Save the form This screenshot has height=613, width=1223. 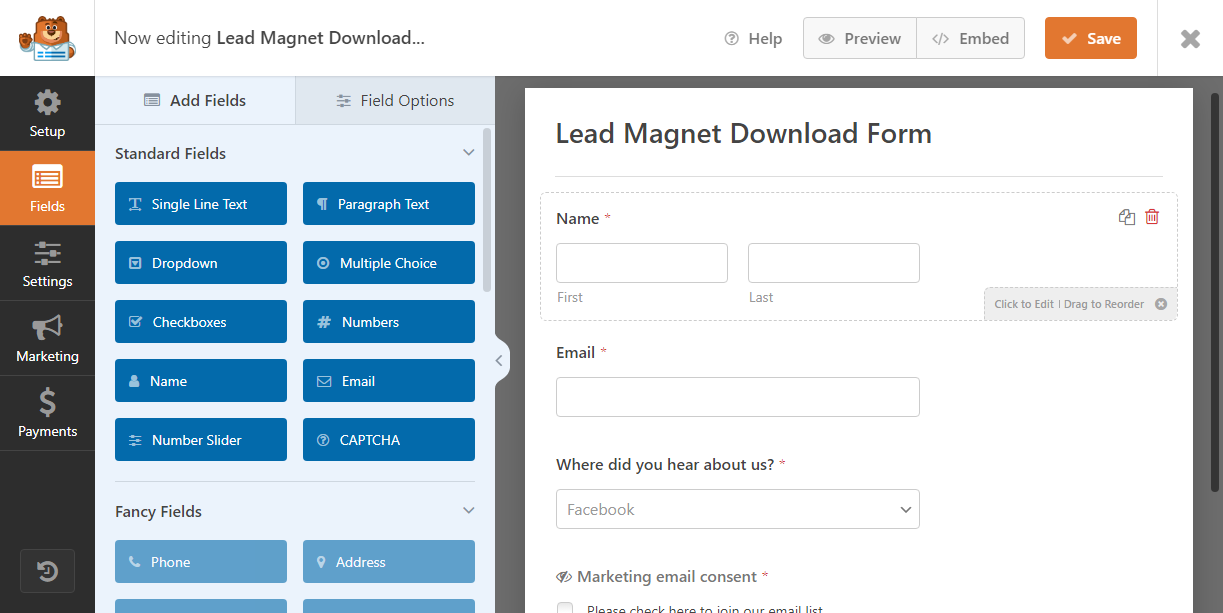(1091, 38)
